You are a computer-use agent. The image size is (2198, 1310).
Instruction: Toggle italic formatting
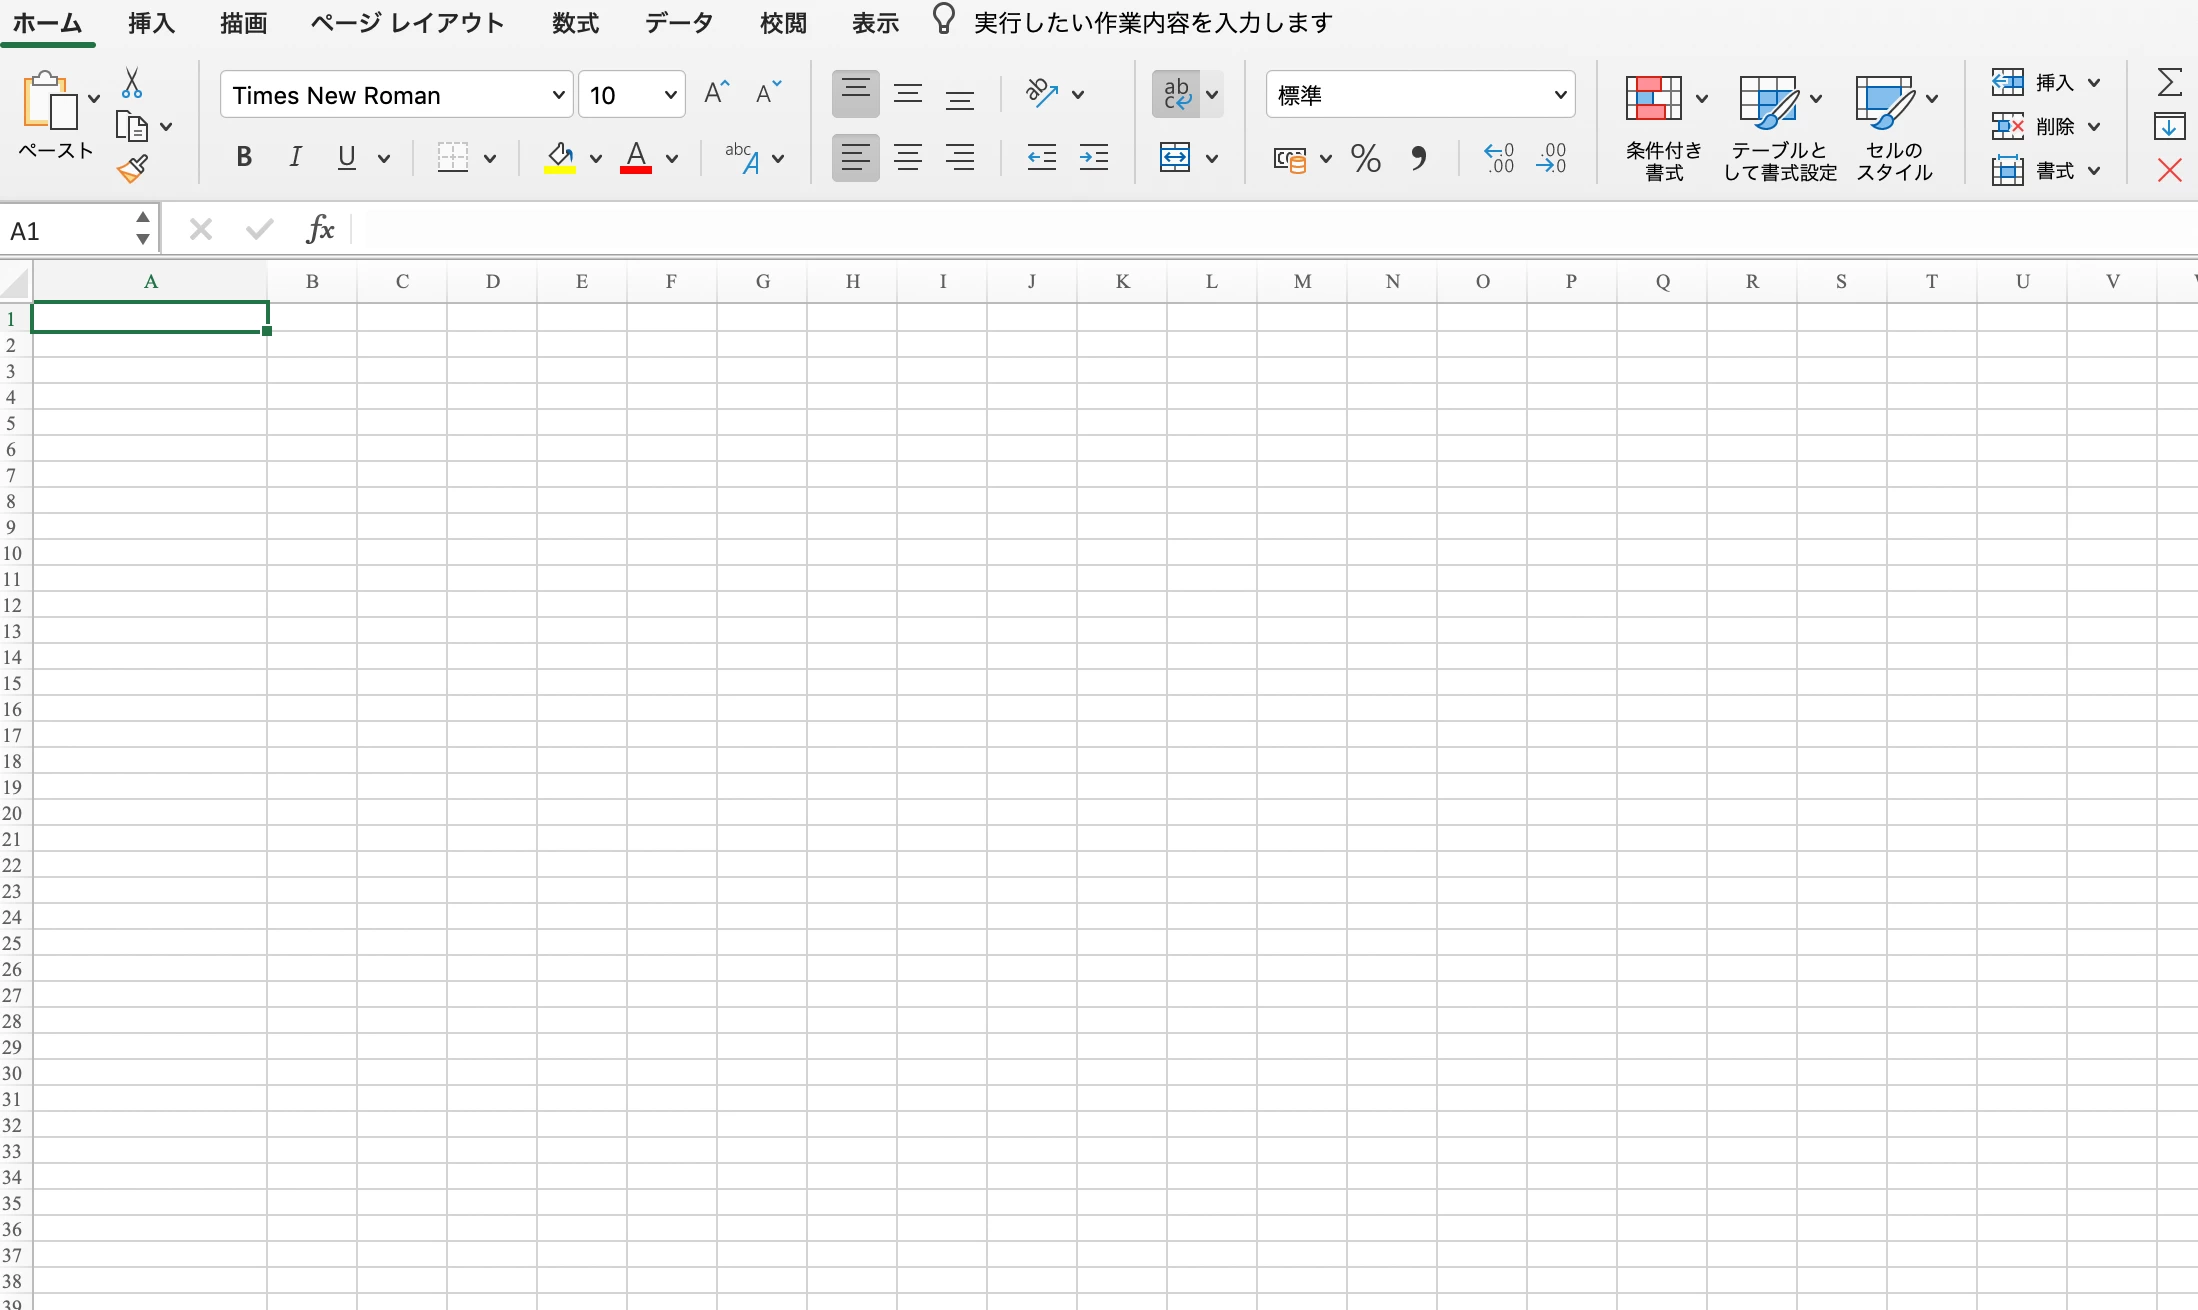(295, 157)
